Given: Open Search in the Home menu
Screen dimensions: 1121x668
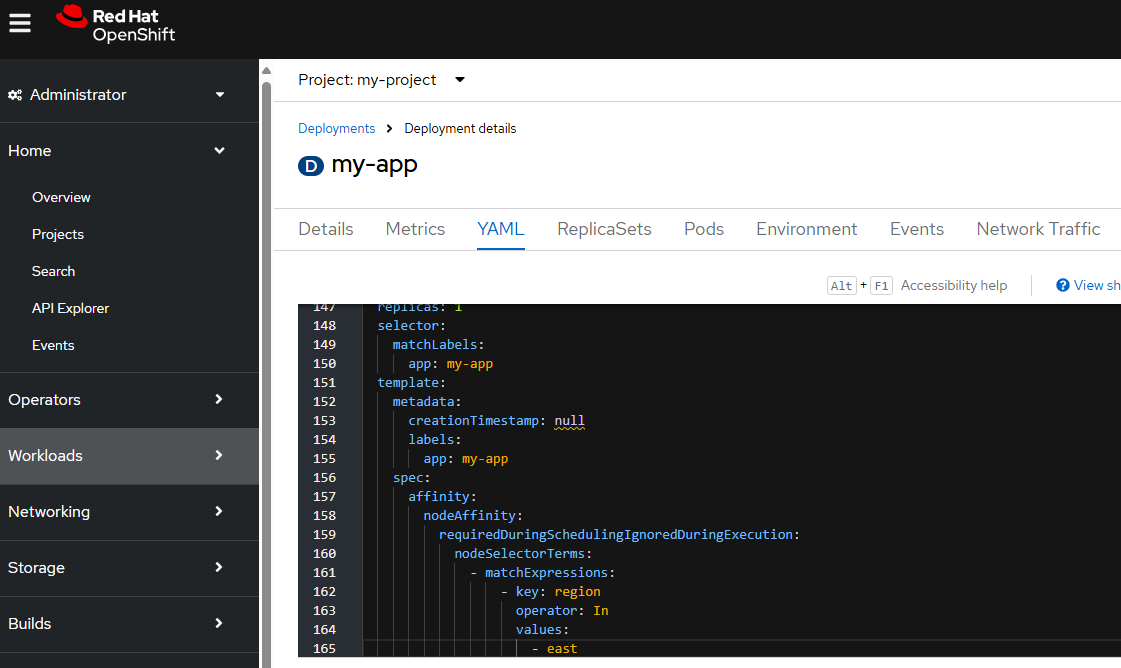Looking at the screenshot, I should coord(54,271).
